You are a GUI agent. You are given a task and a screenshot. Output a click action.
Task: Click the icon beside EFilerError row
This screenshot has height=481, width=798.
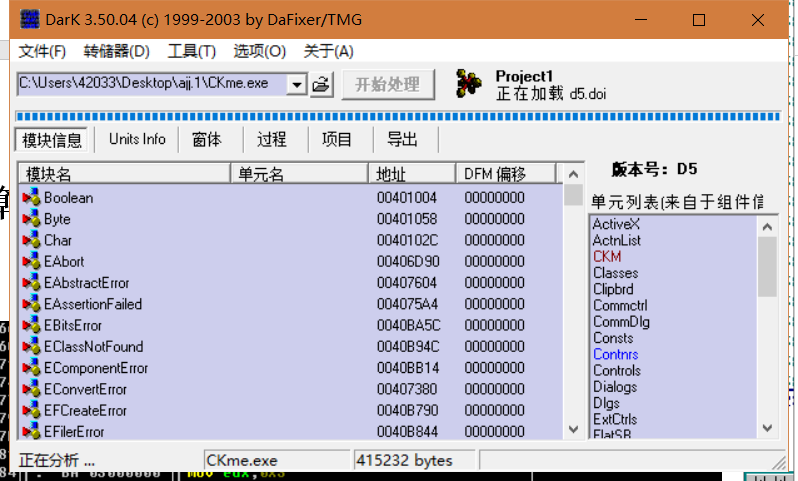click(31, 432)
